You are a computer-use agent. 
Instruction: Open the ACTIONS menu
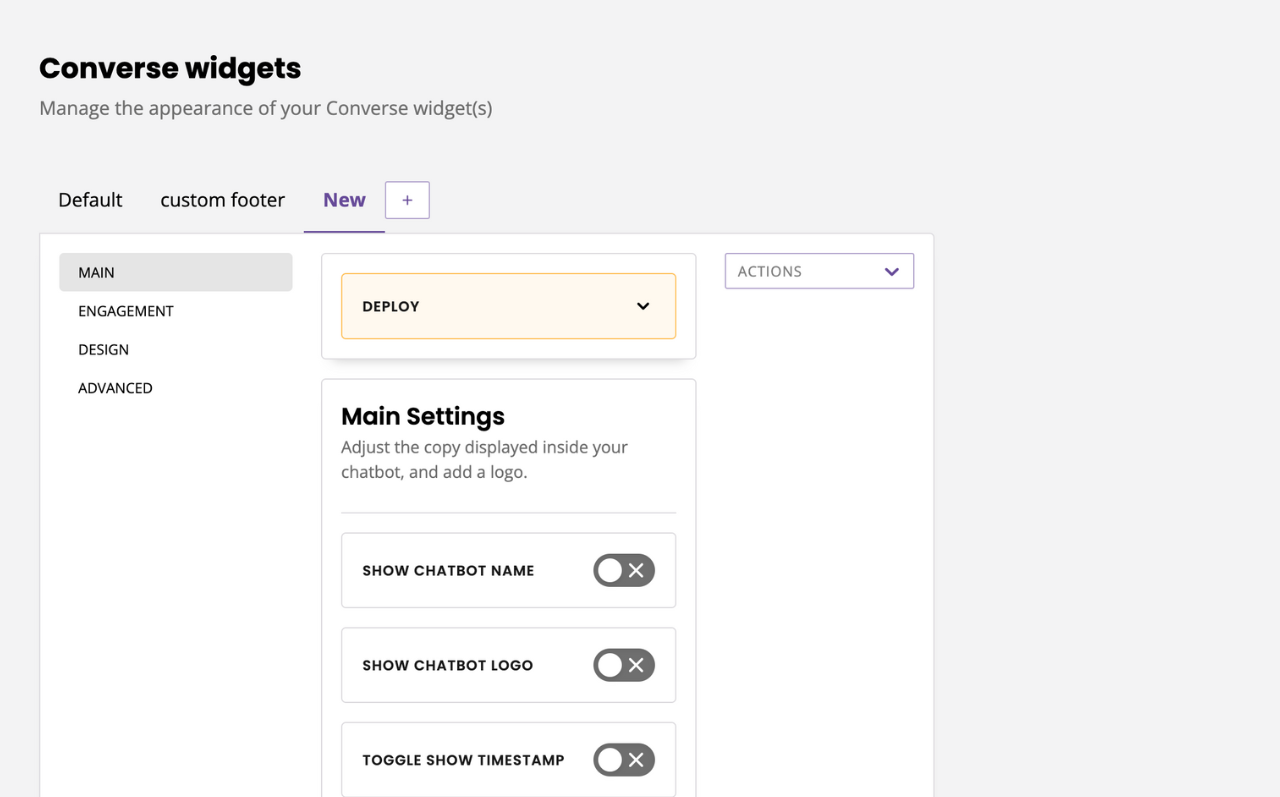tap(819, 270)
